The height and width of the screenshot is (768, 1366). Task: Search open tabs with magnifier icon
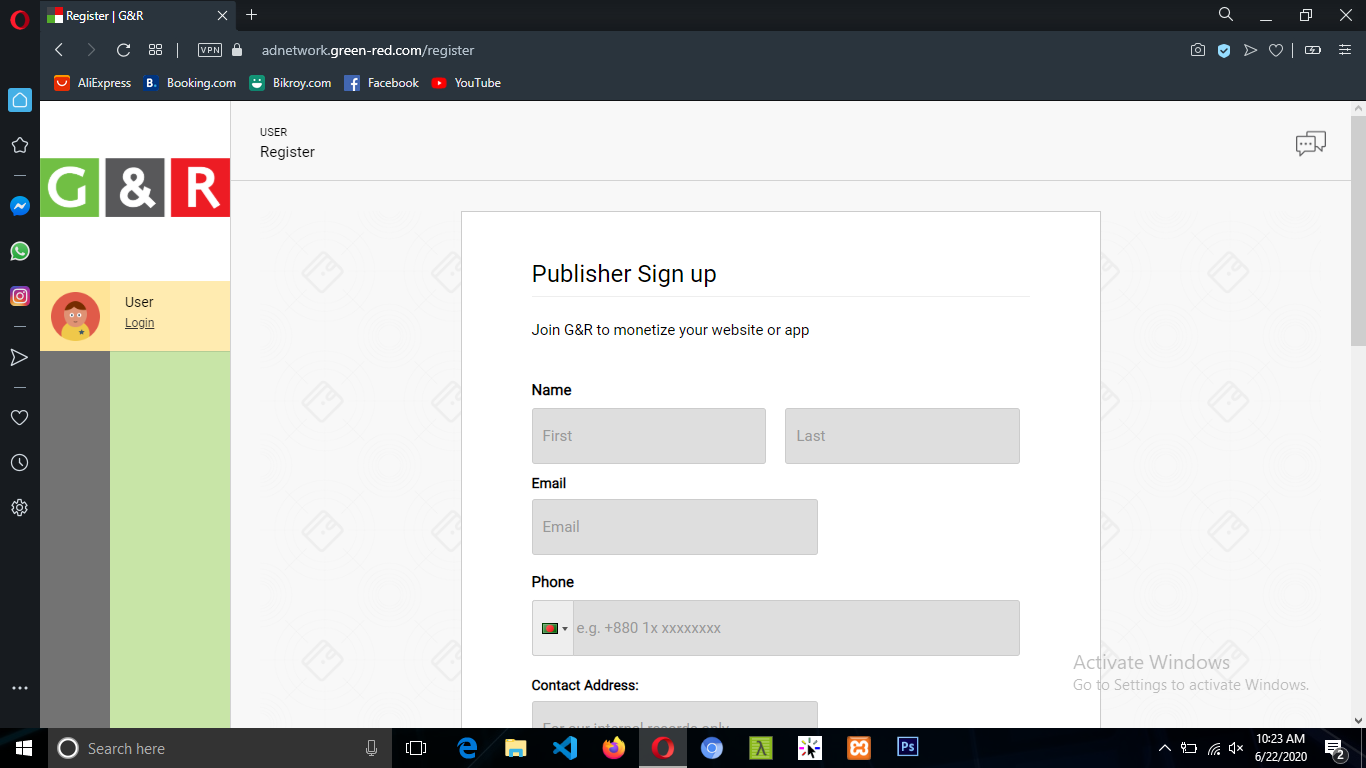pos(1226,15)
